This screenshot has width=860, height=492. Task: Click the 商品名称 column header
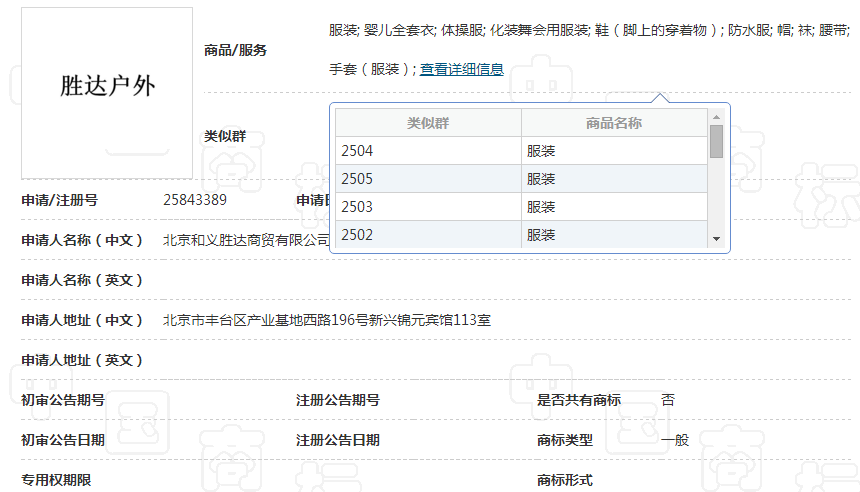(613, 123)
